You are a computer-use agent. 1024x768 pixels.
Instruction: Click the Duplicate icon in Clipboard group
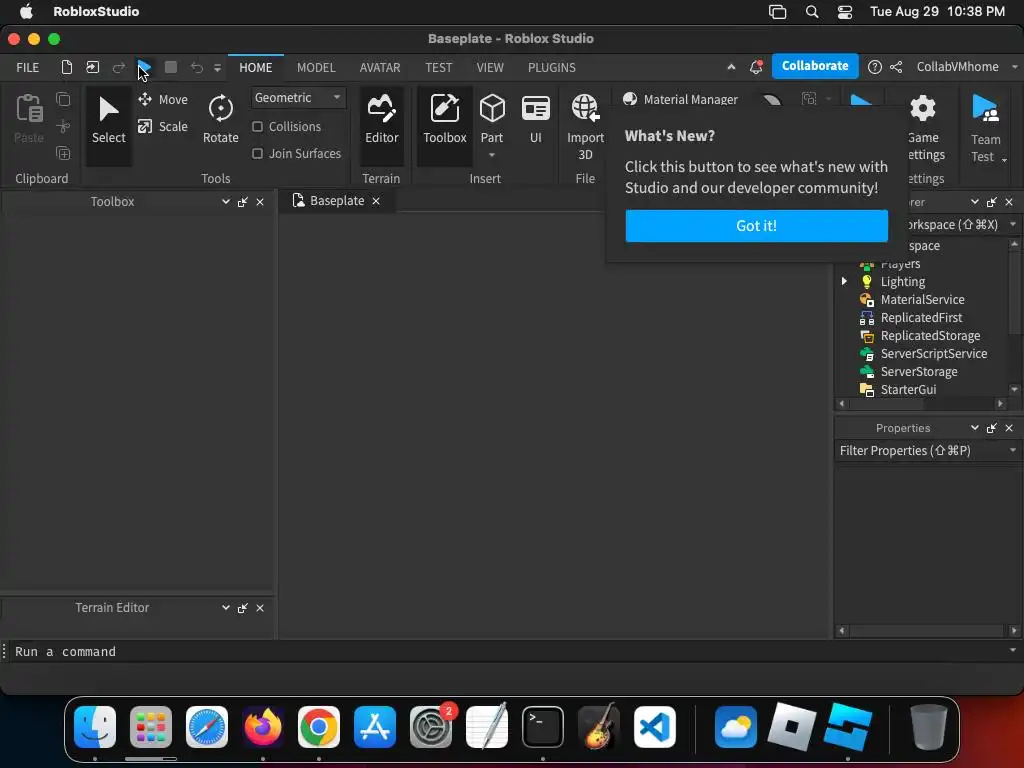pos(63,153)
